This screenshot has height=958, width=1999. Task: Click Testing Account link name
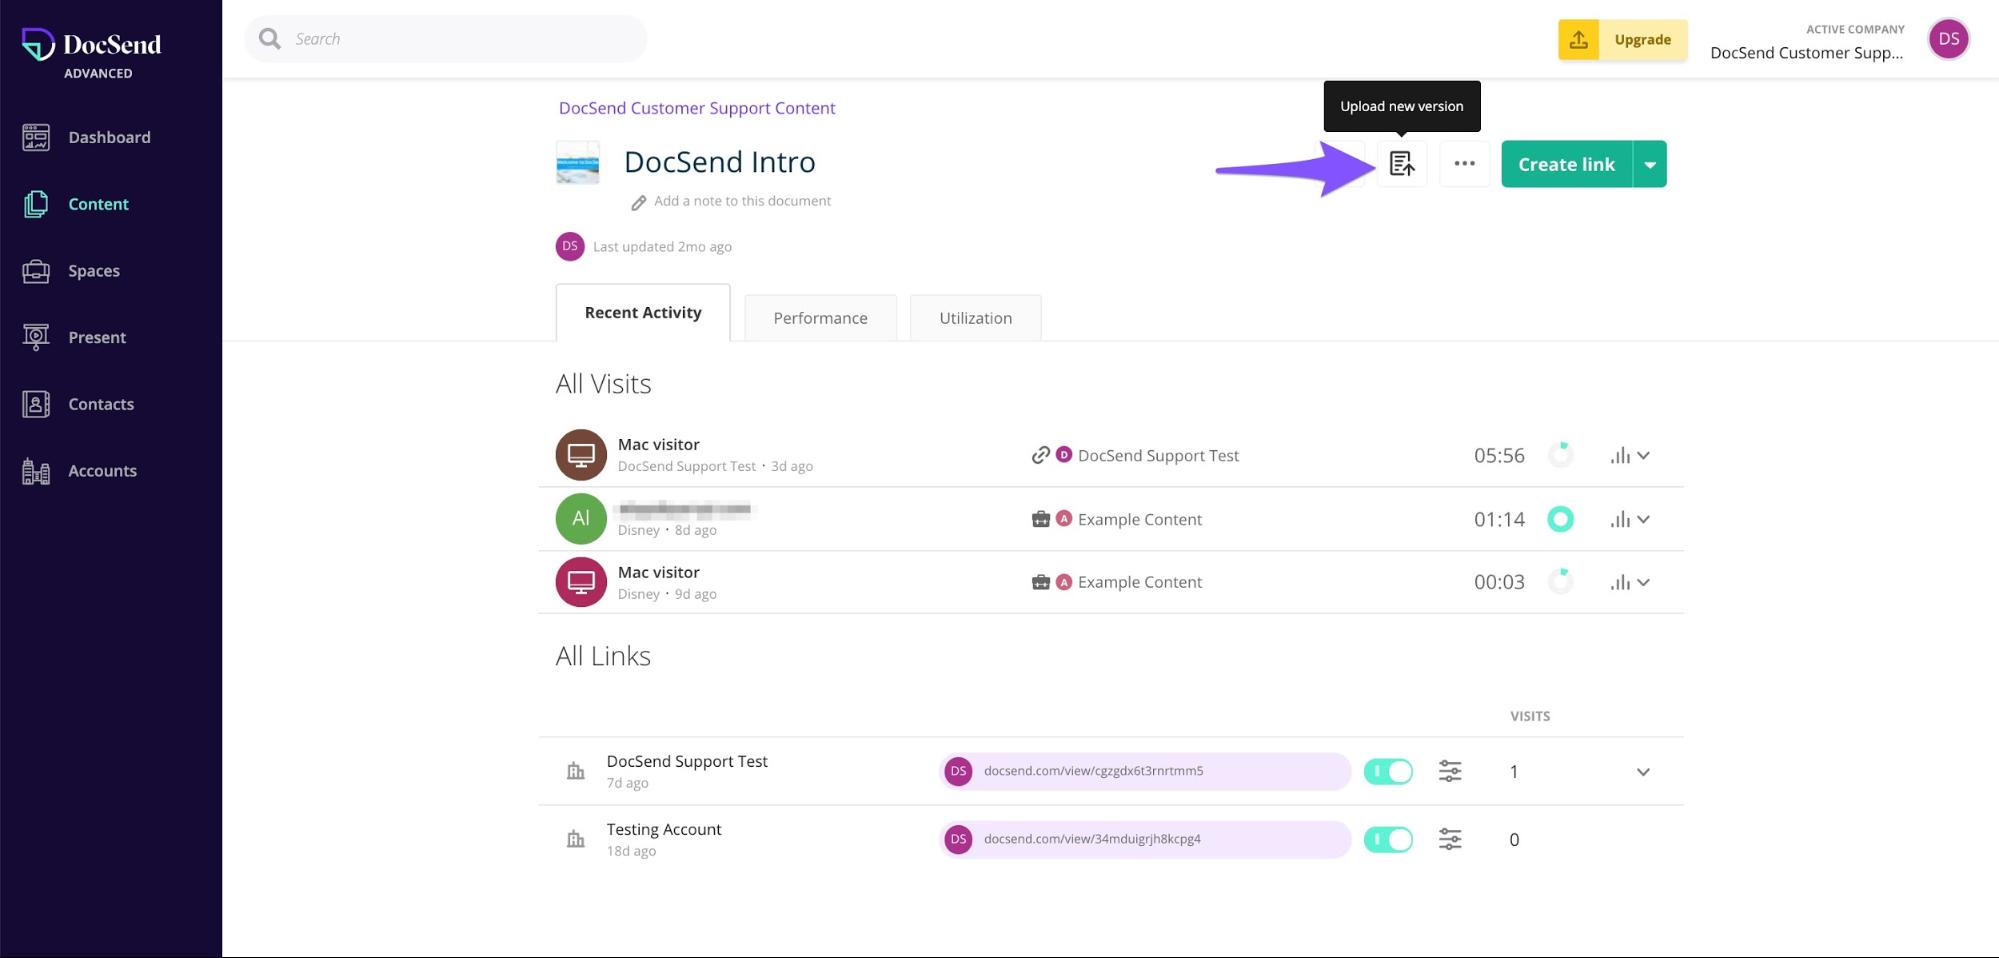point(664,829)
